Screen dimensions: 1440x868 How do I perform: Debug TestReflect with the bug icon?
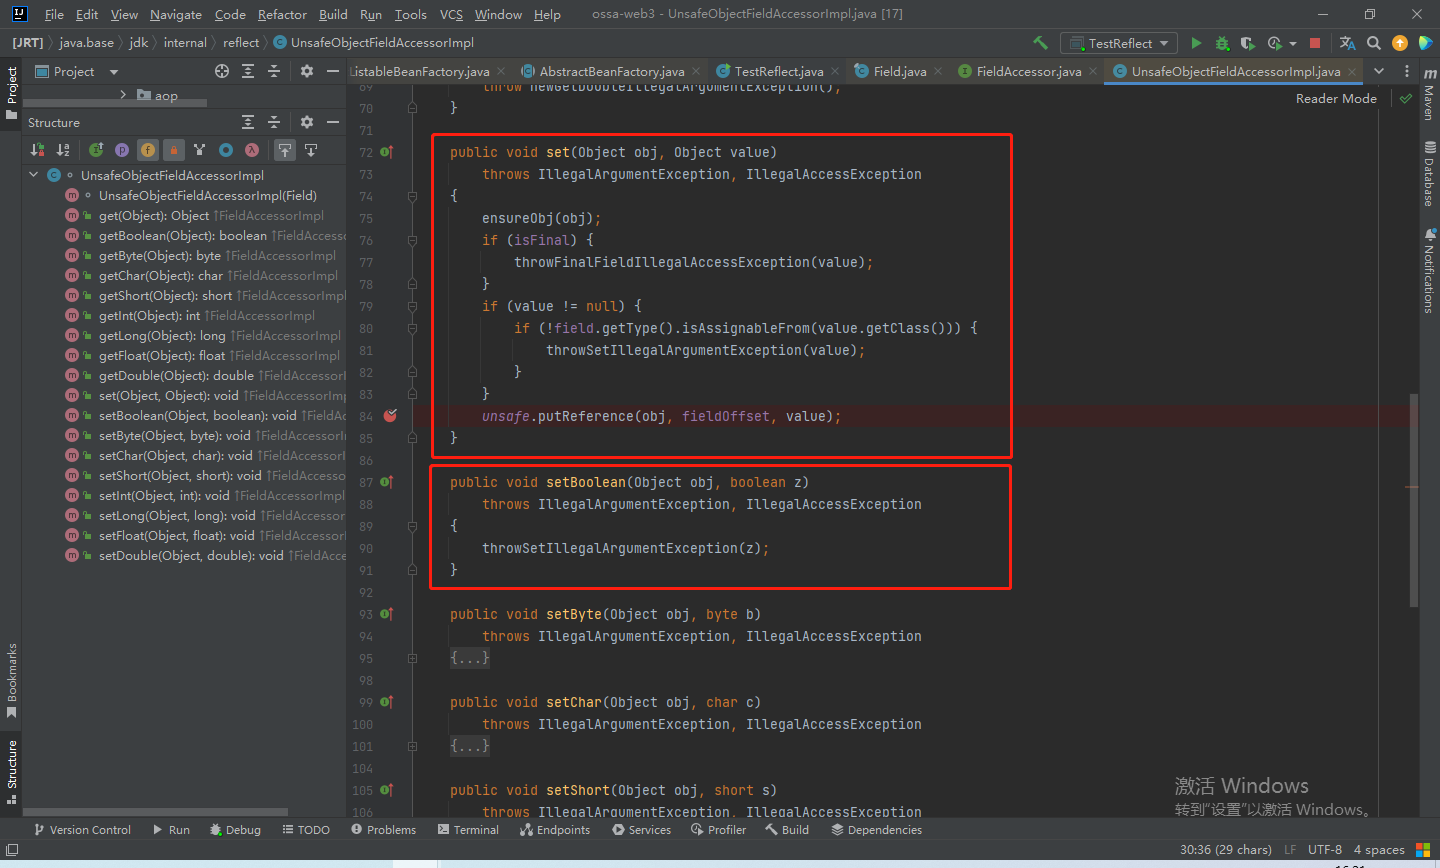coord(1222,43)
